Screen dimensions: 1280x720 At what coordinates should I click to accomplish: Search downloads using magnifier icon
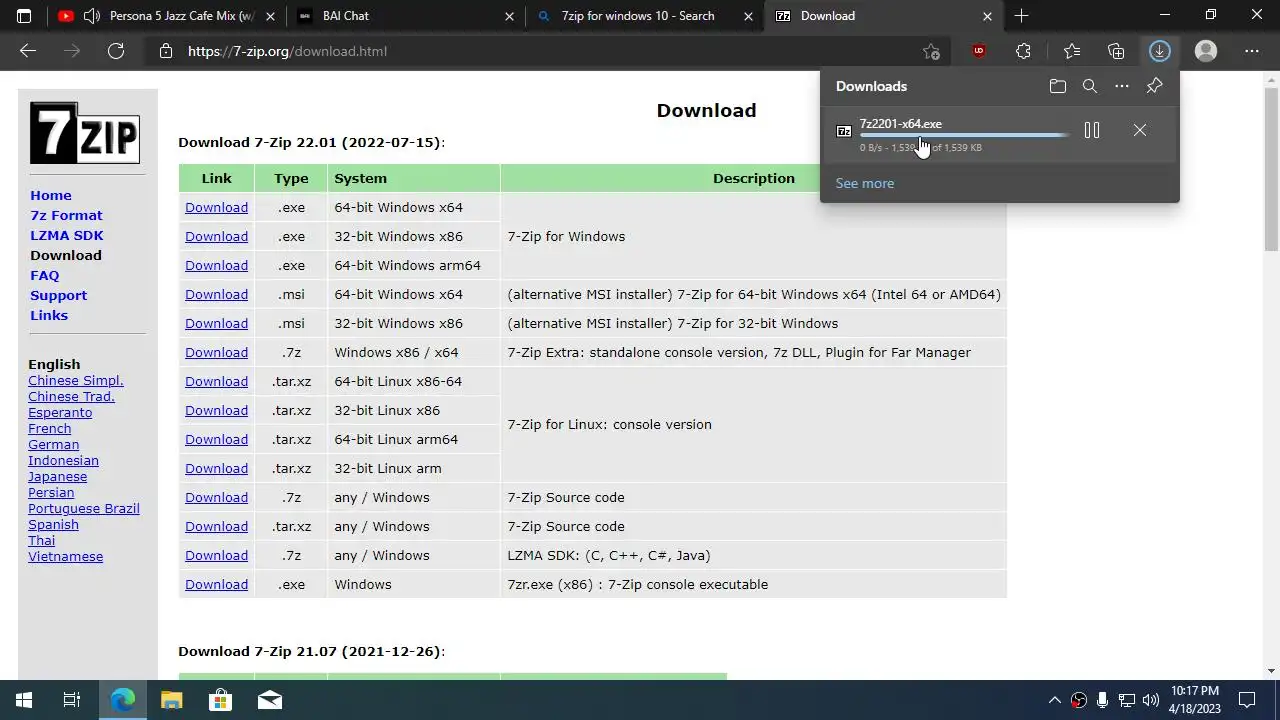click(x=1090, y=86)
